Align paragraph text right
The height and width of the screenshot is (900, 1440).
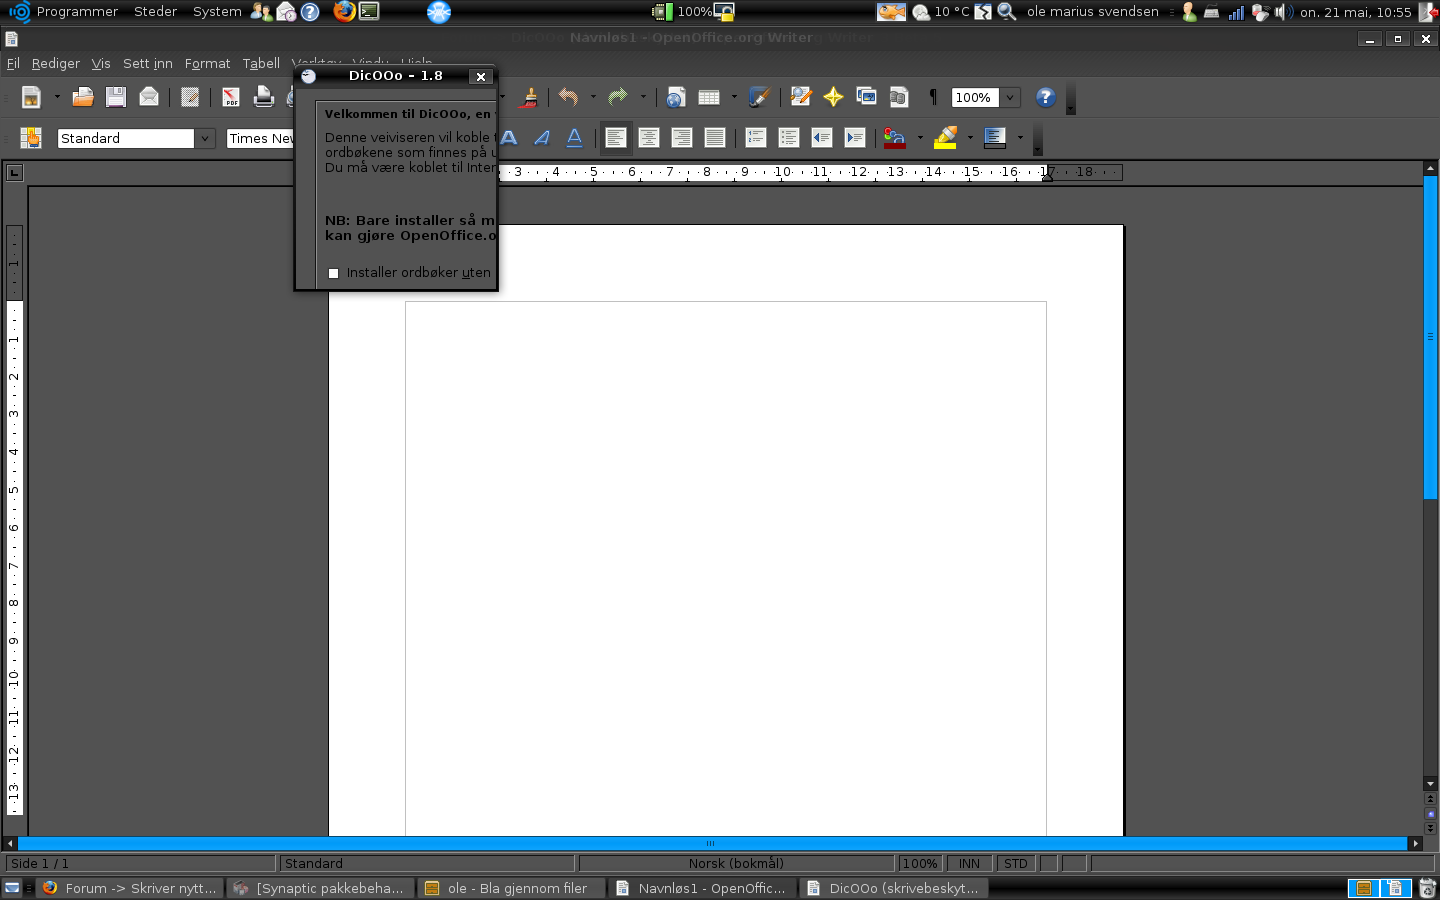(x=682, y=138)
